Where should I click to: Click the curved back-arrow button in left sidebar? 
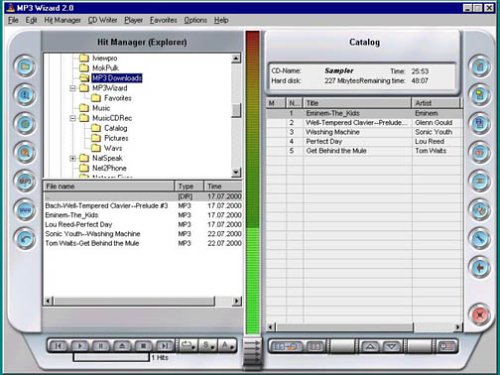25,239
